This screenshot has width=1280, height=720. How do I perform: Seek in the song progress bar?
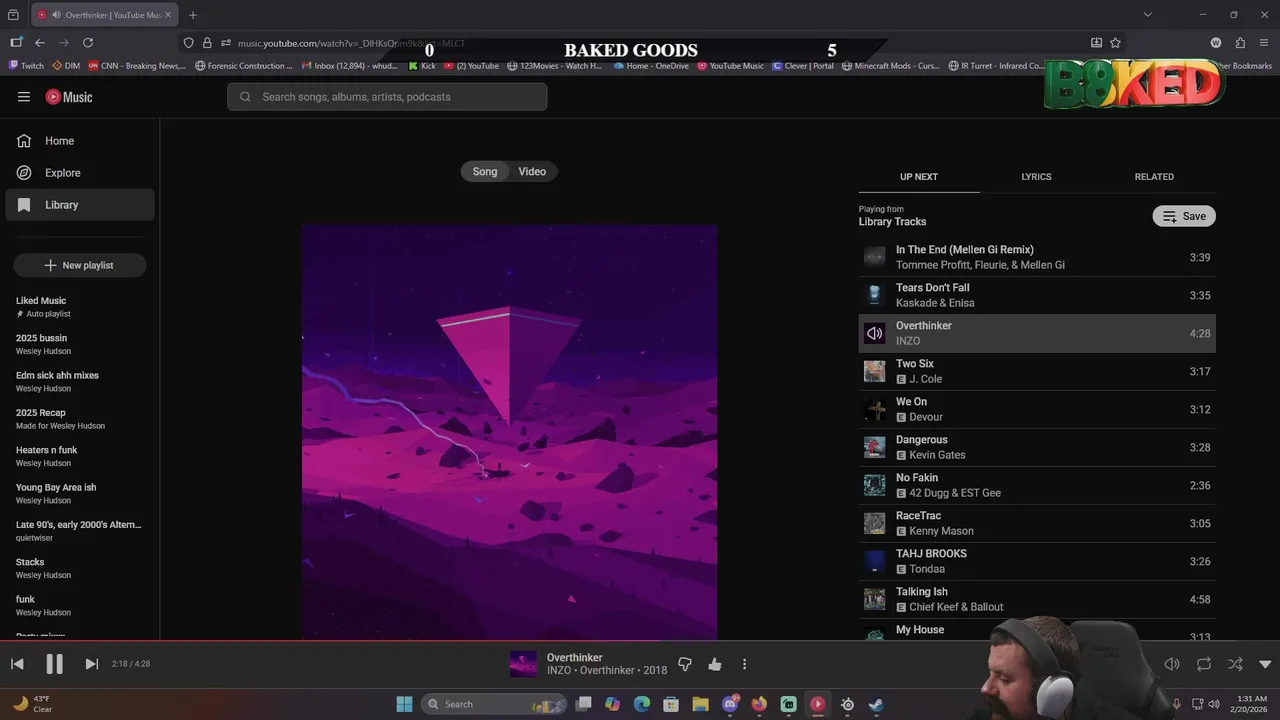[640, 641]
